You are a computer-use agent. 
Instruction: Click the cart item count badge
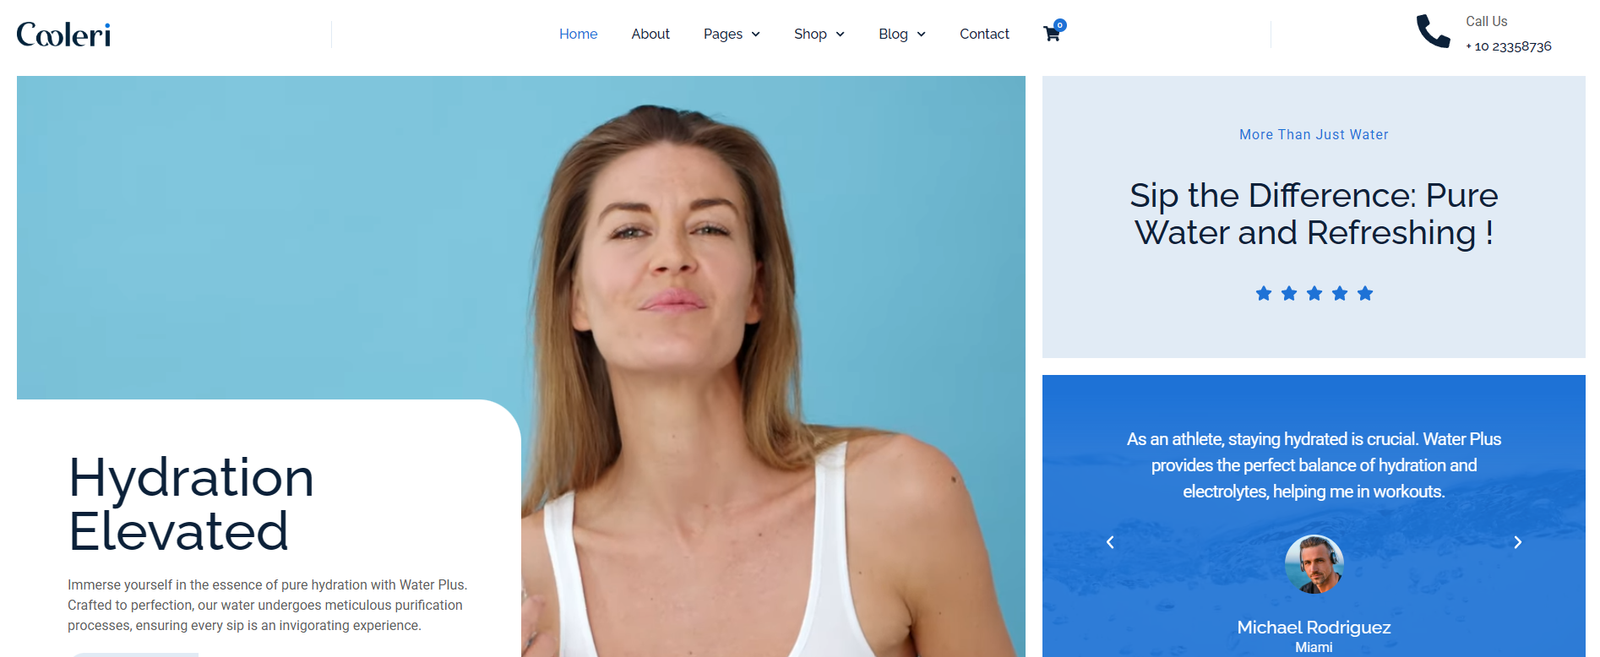click(x=1060, y=25)
